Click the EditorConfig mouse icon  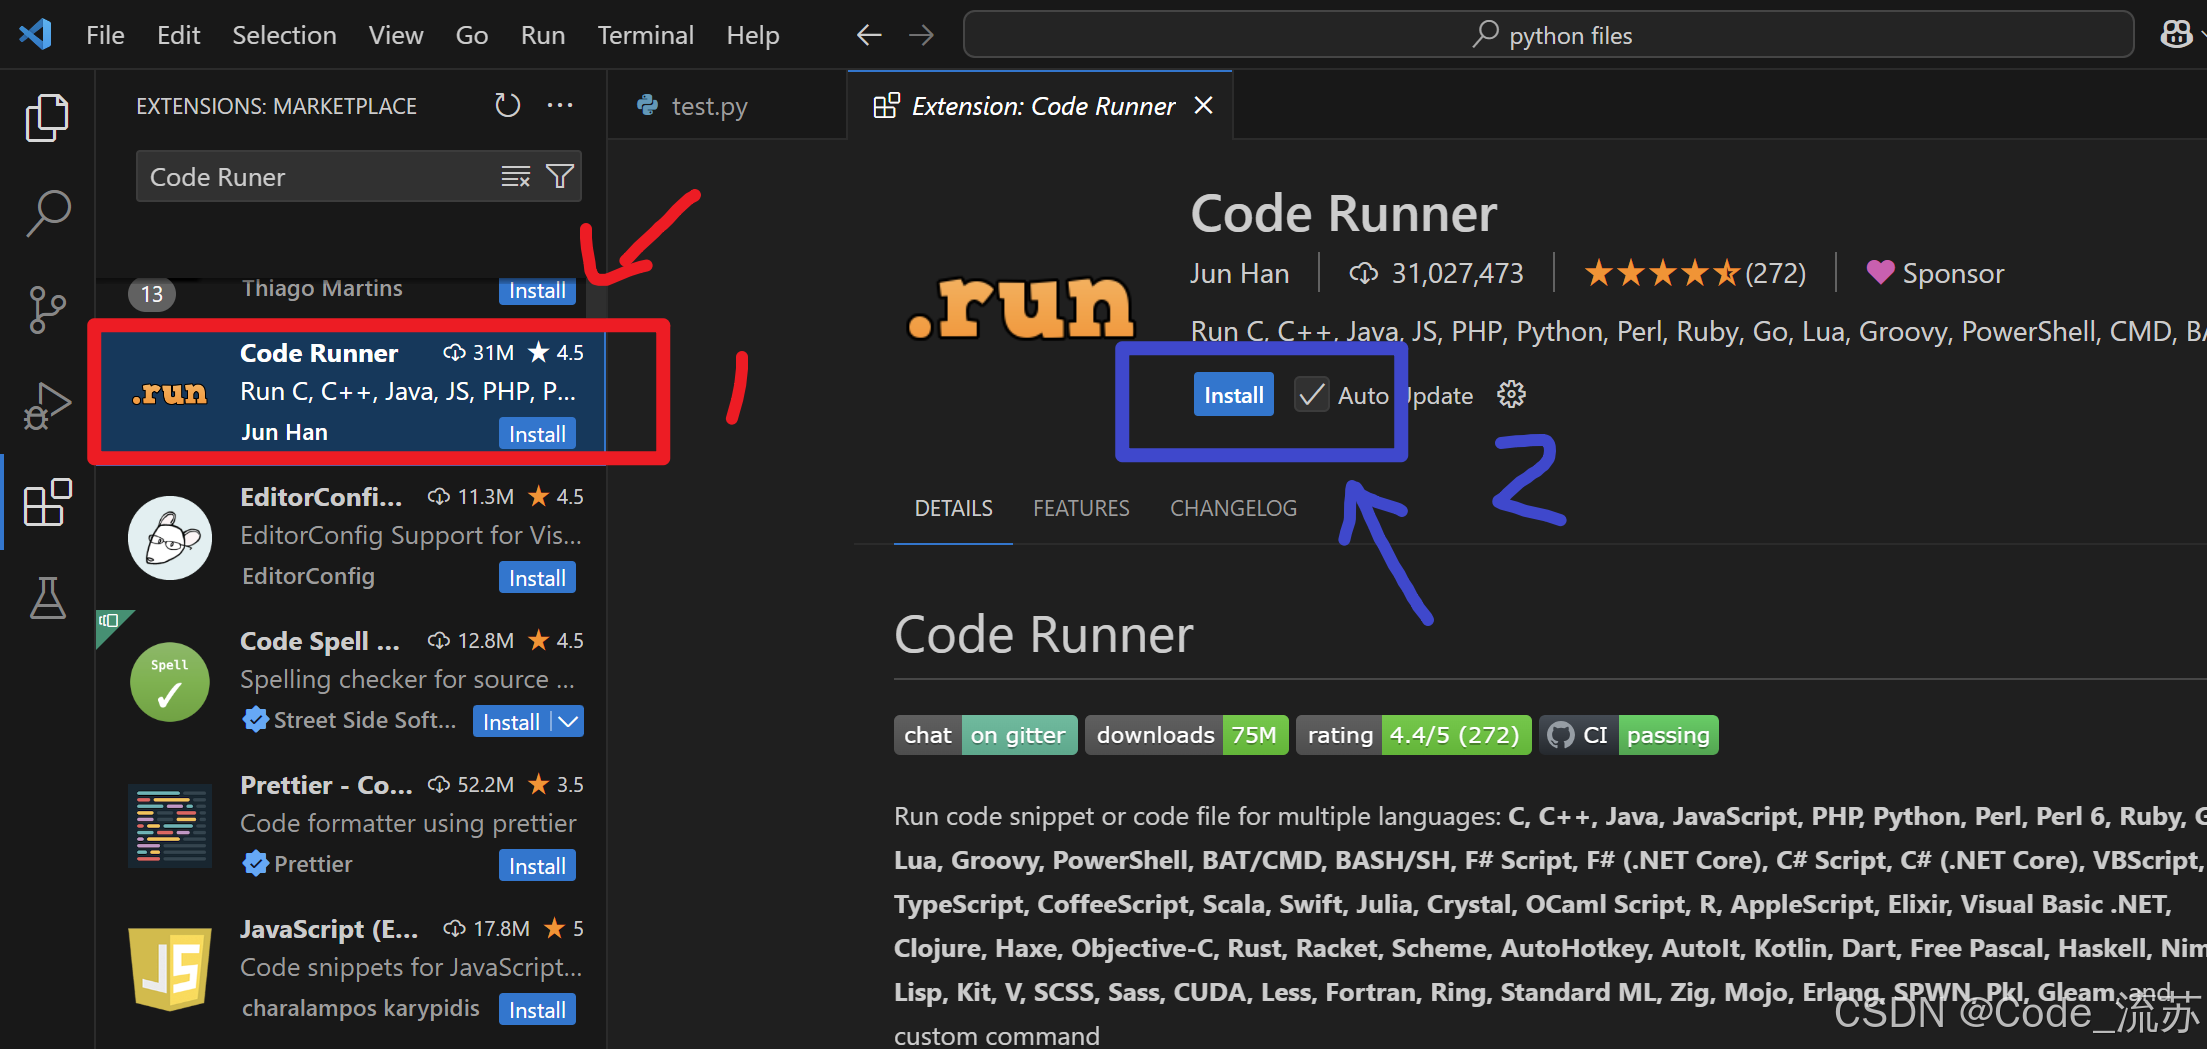pos(170,538)
